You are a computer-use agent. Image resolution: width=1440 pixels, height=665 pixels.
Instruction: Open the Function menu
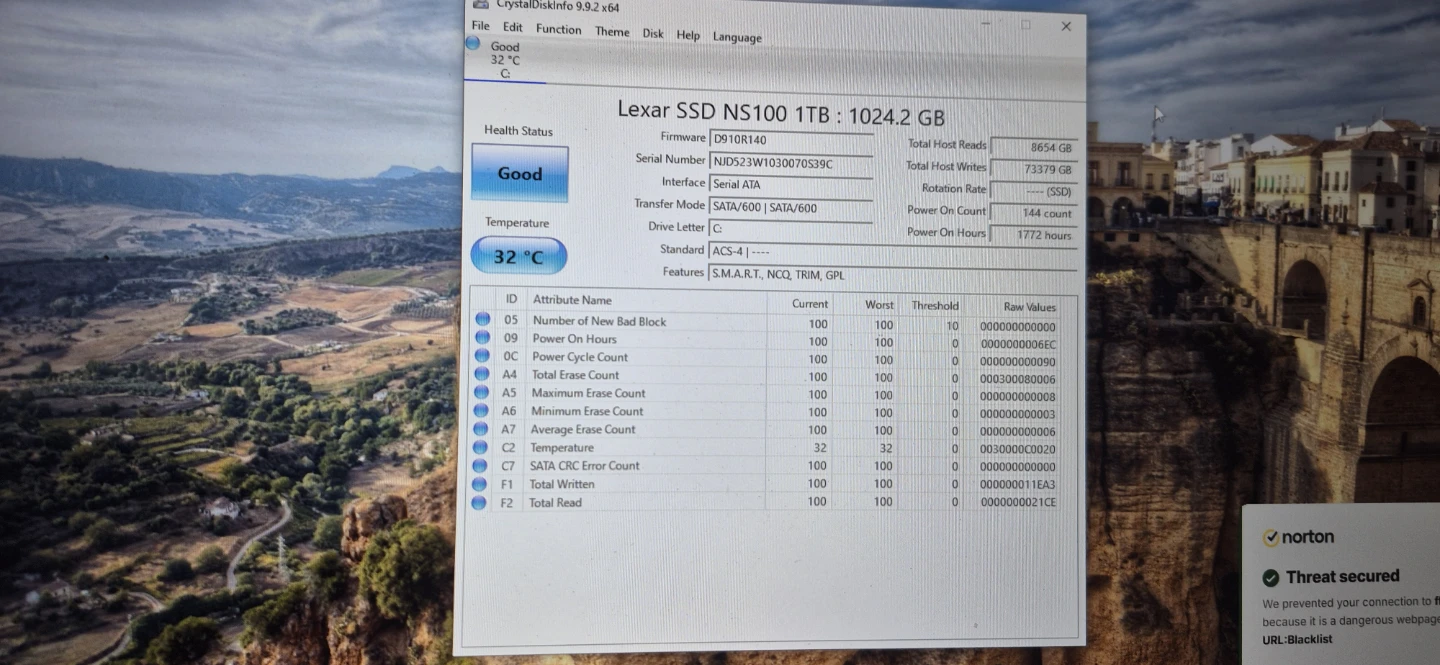[558, 29]
